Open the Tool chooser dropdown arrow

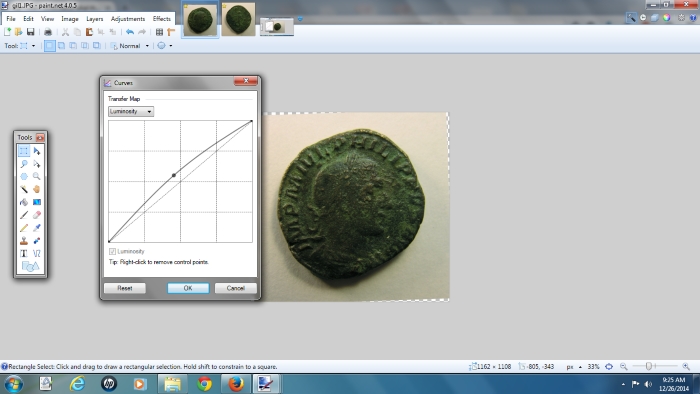click(x=33, y=46)
